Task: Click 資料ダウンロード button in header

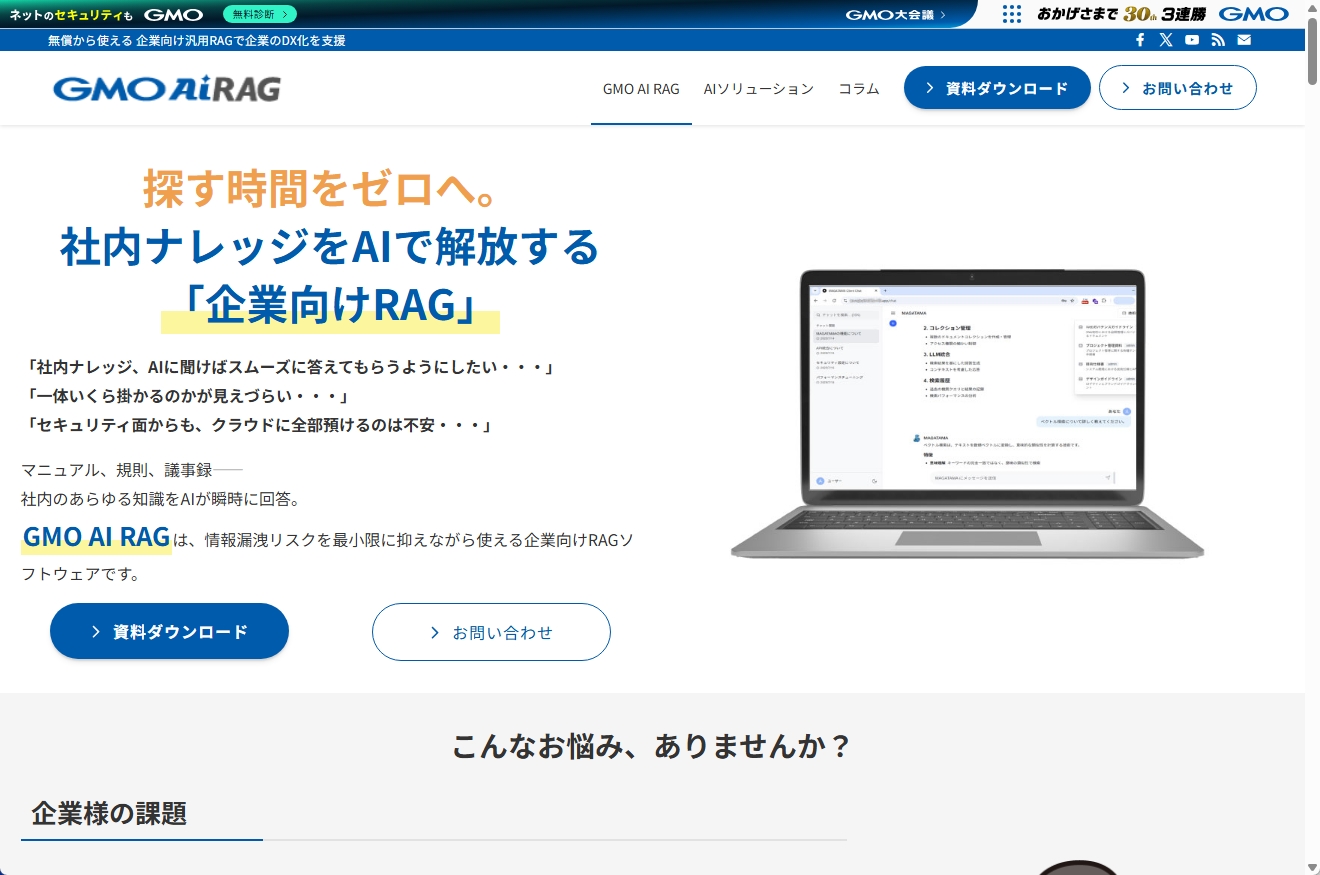Action: (x=997, y=88)
